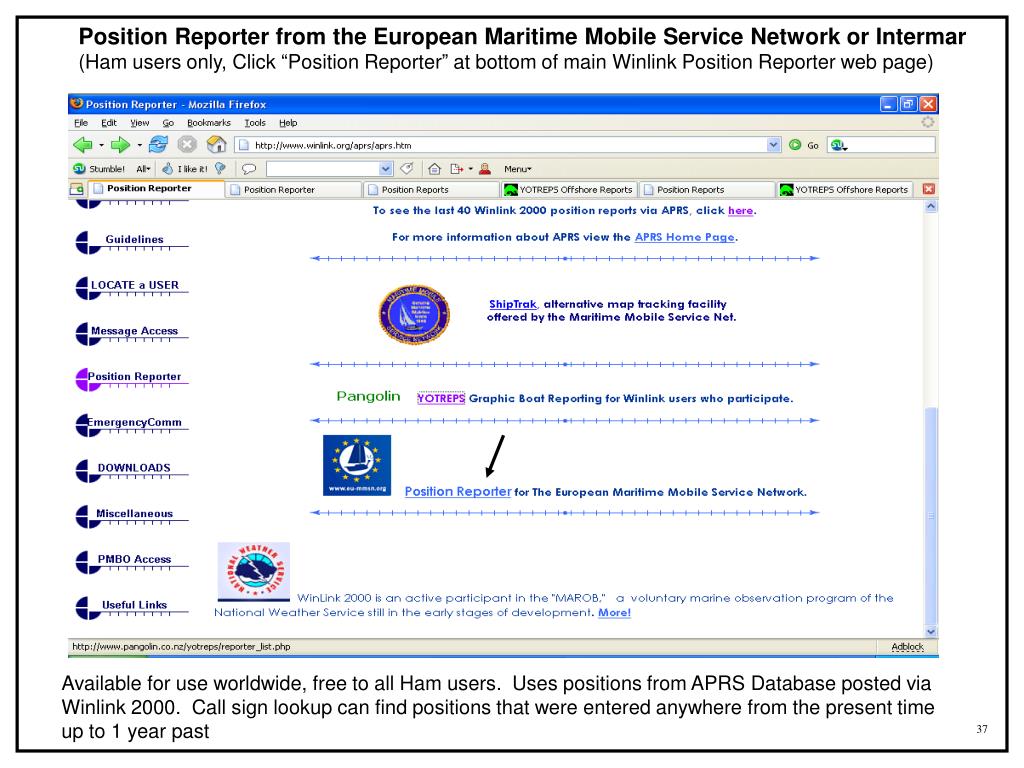Open EmergencyComm in the sidebar
1024x768 pixels.
(134, 423)
